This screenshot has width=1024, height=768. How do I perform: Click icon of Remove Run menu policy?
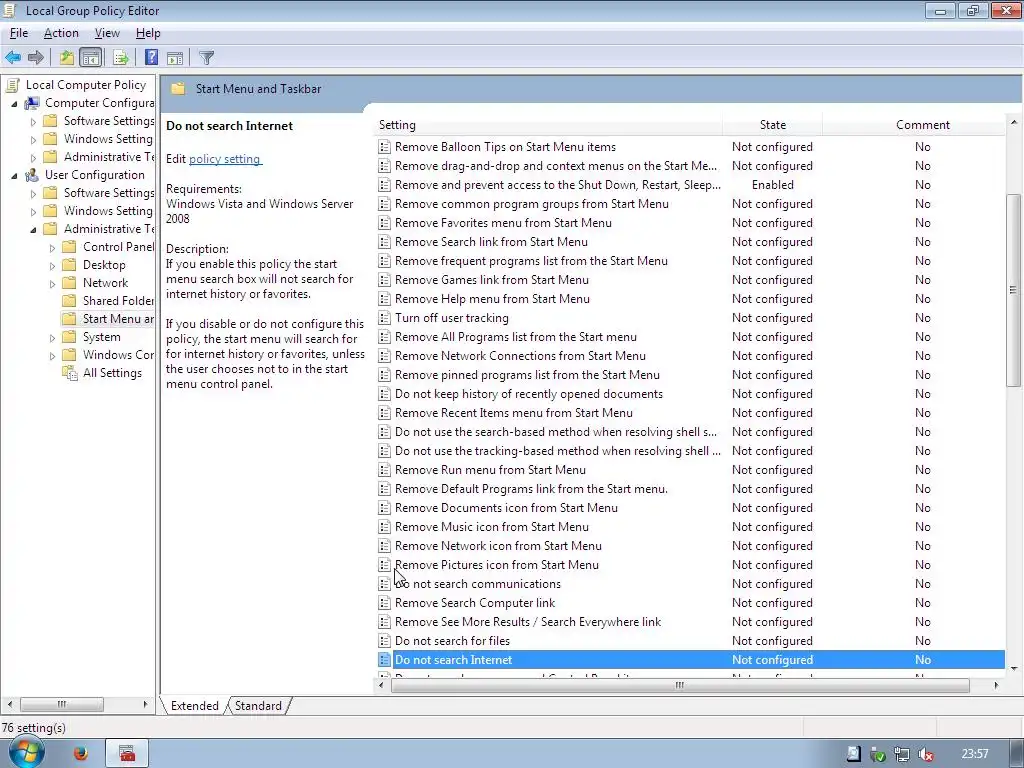click(384, 470)
